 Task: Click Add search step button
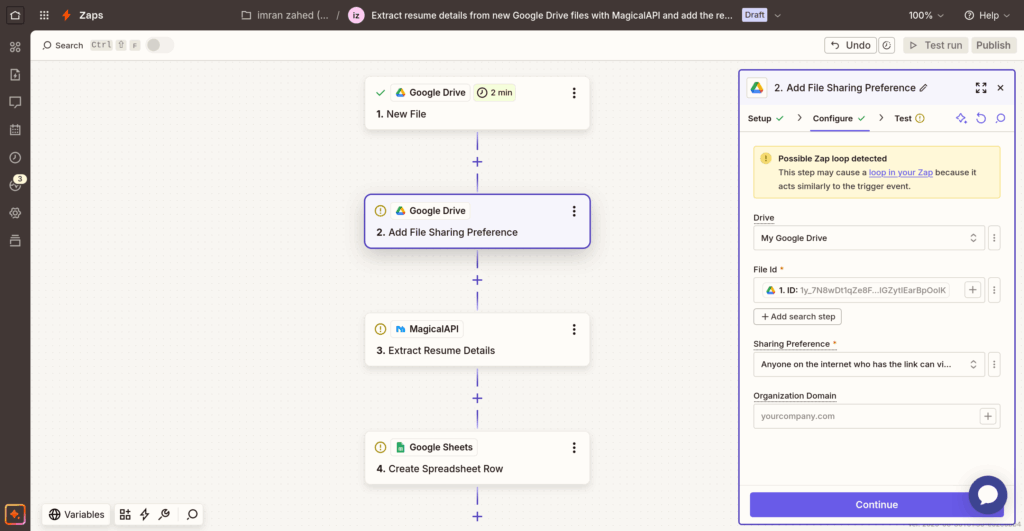797,316
